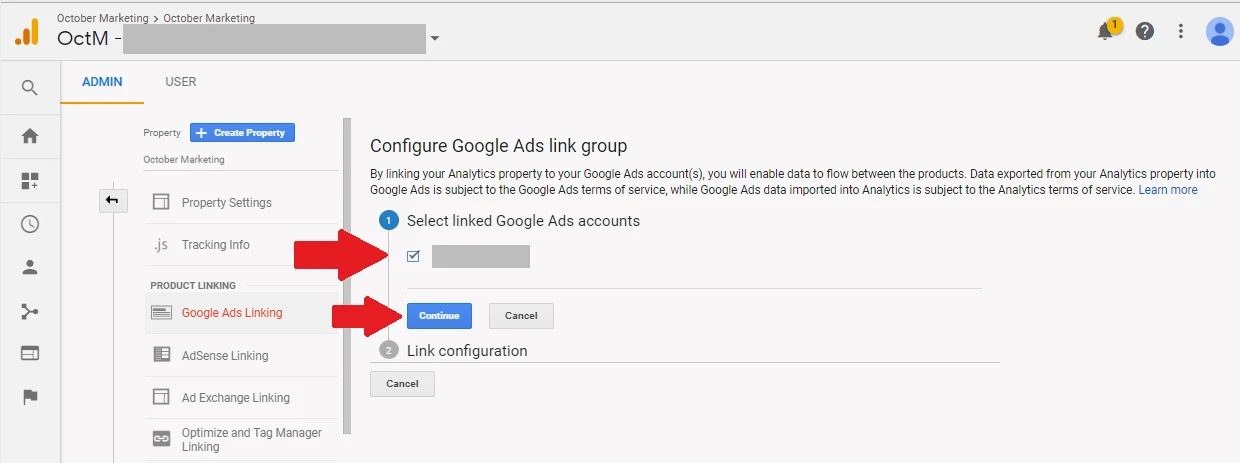Click the admin column vertical scrollbar
The height and width of the screenshot is (463, 1240).
[347, 275]
